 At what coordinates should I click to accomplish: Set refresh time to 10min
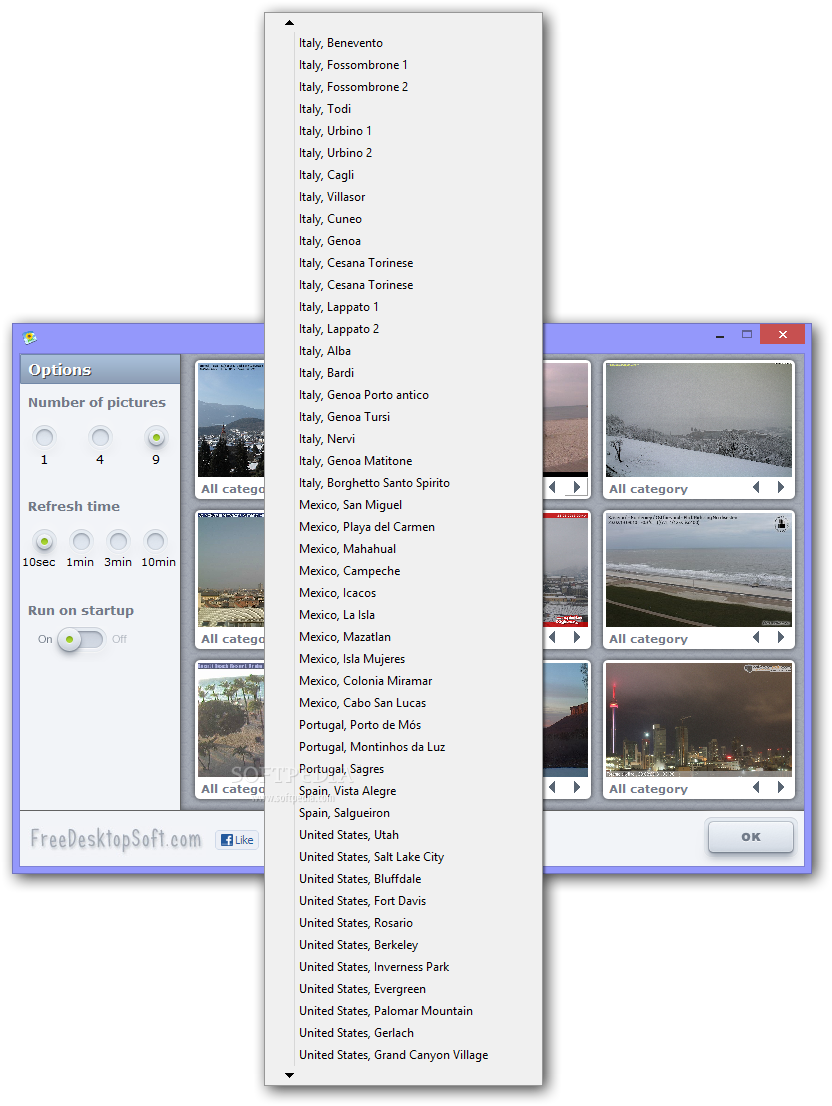[x=155, y=541]
